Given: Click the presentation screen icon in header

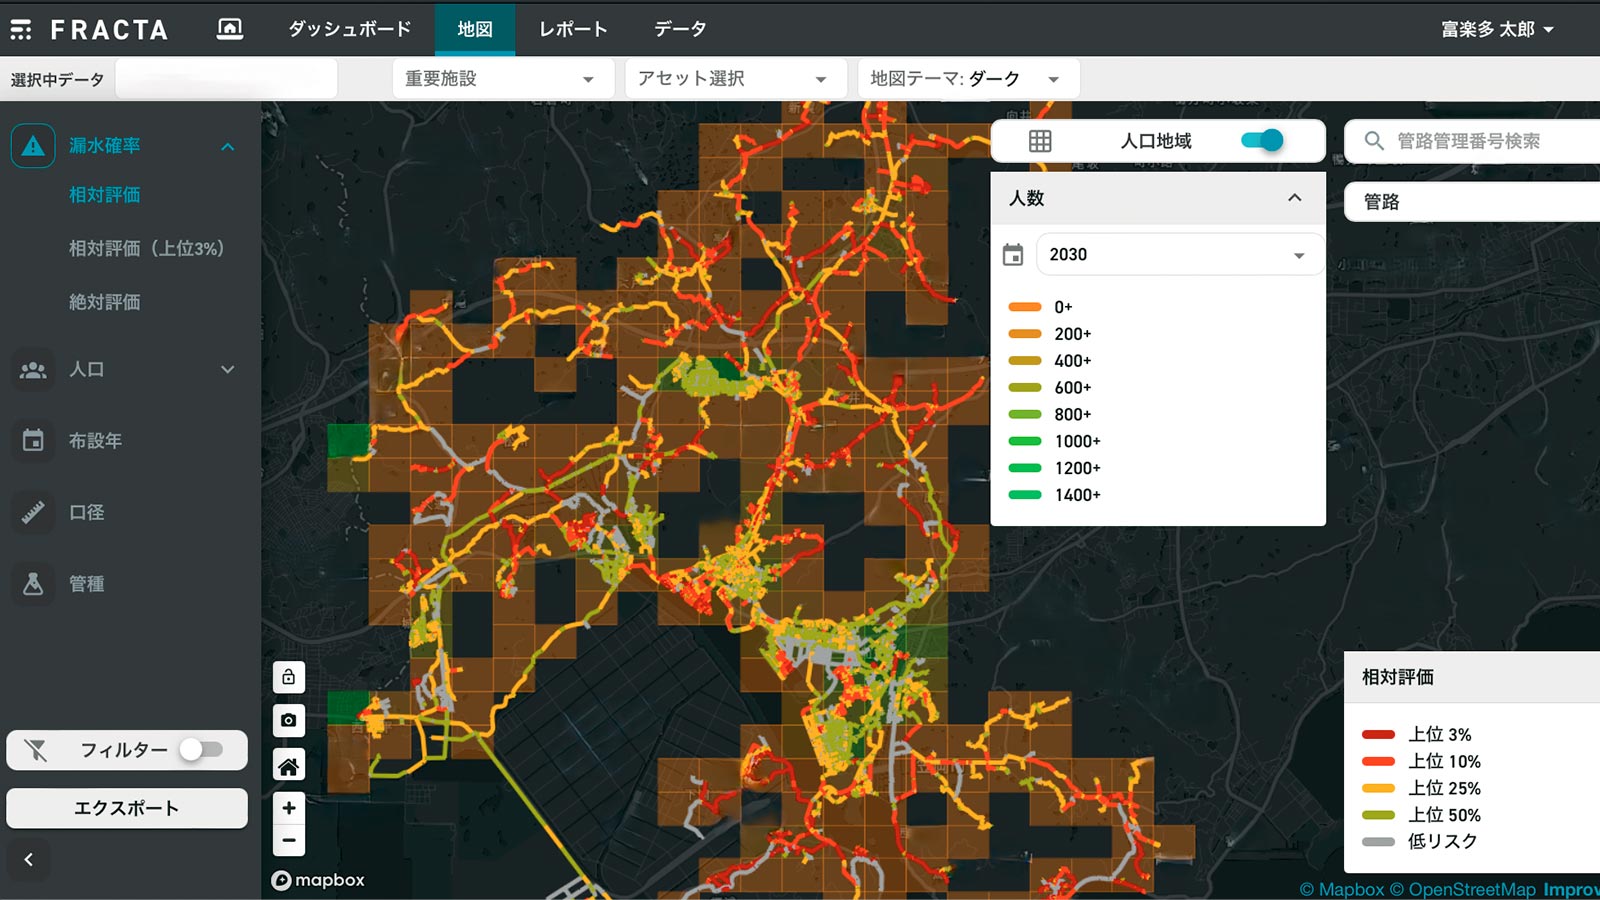Looking at the screenshot, I should tap(230, 29).
